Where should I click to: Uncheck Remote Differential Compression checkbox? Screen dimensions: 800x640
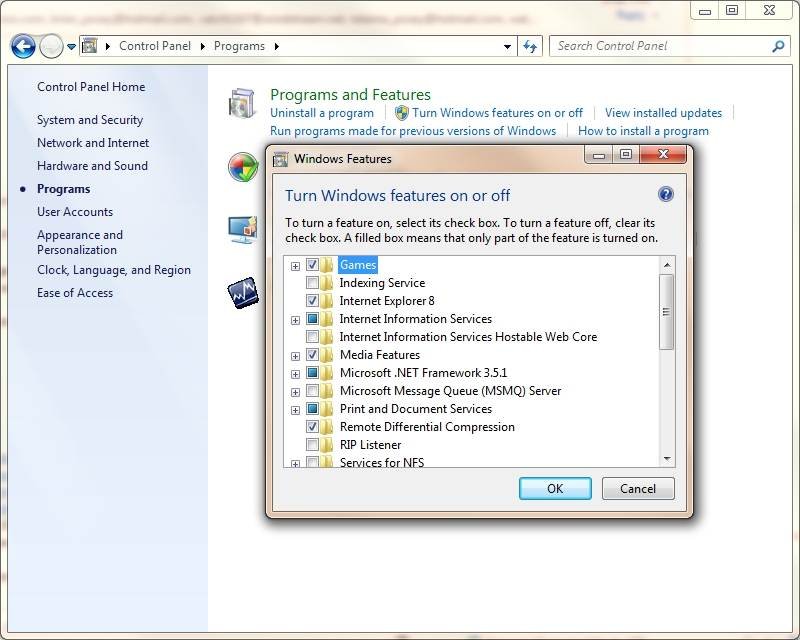(312, 427)
